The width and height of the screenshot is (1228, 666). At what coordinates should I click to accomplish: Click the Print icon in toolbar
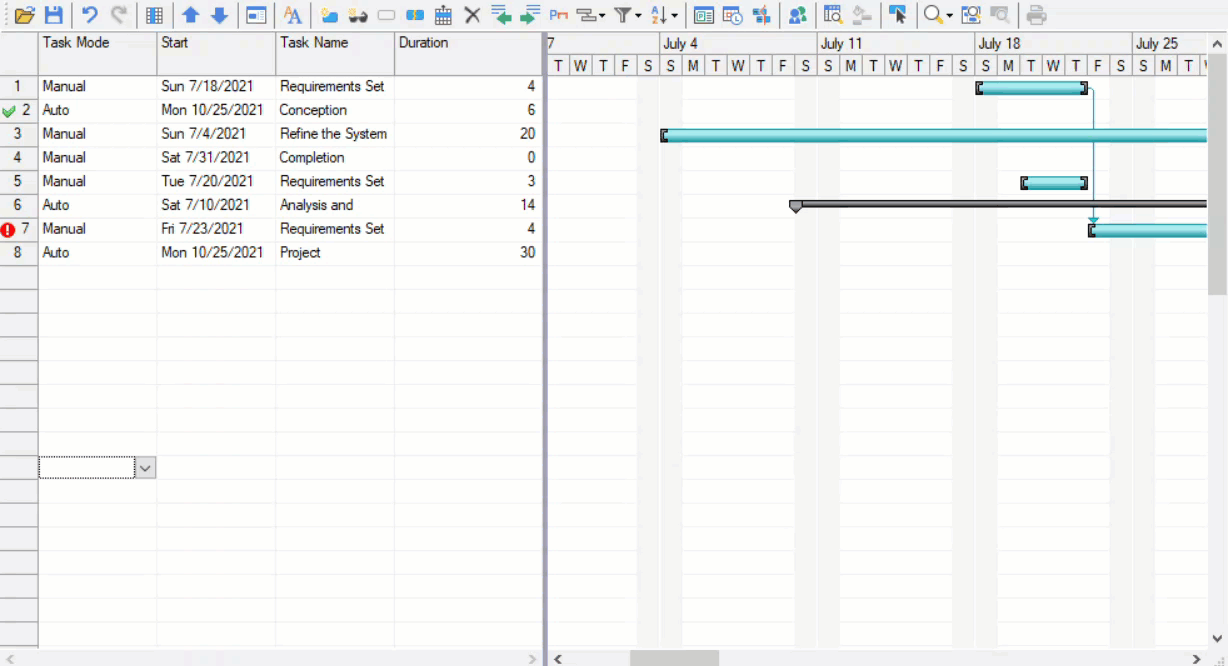(1036, 15)
